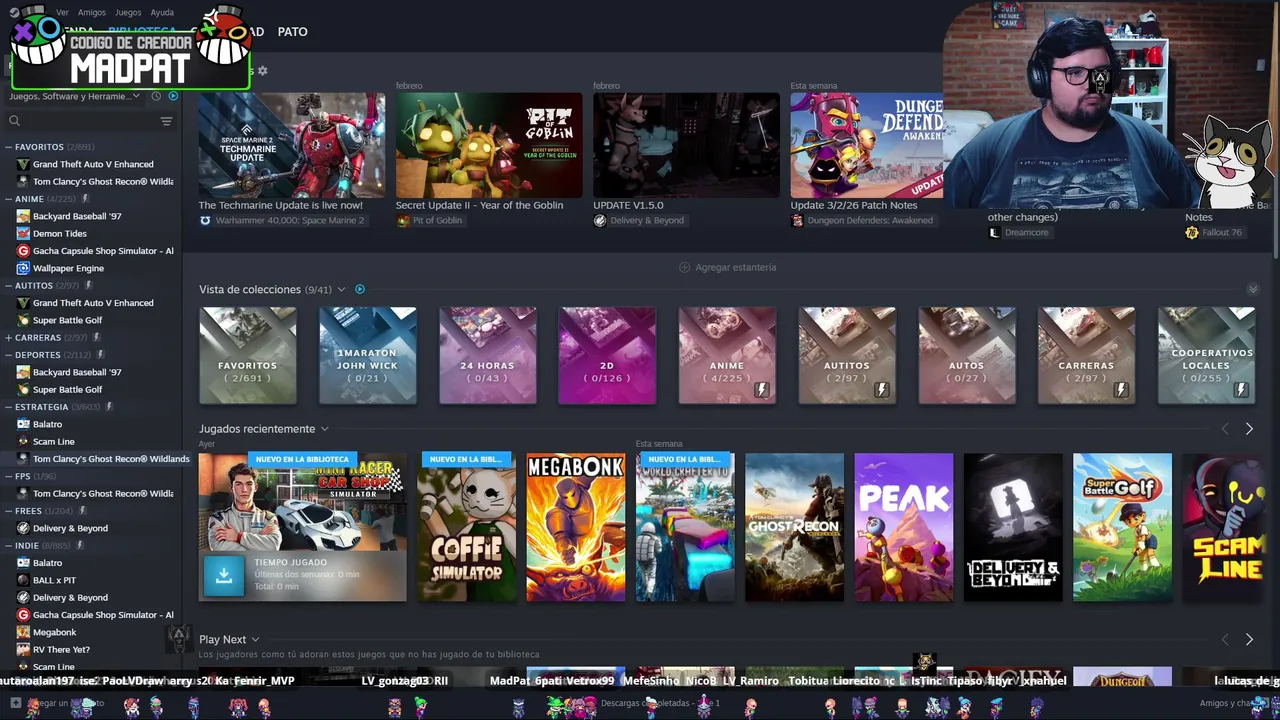This screenshot has width=1280, height=720.
Task: Click the Fallout 76 game icon
Action: click(x=1192, y=232)
